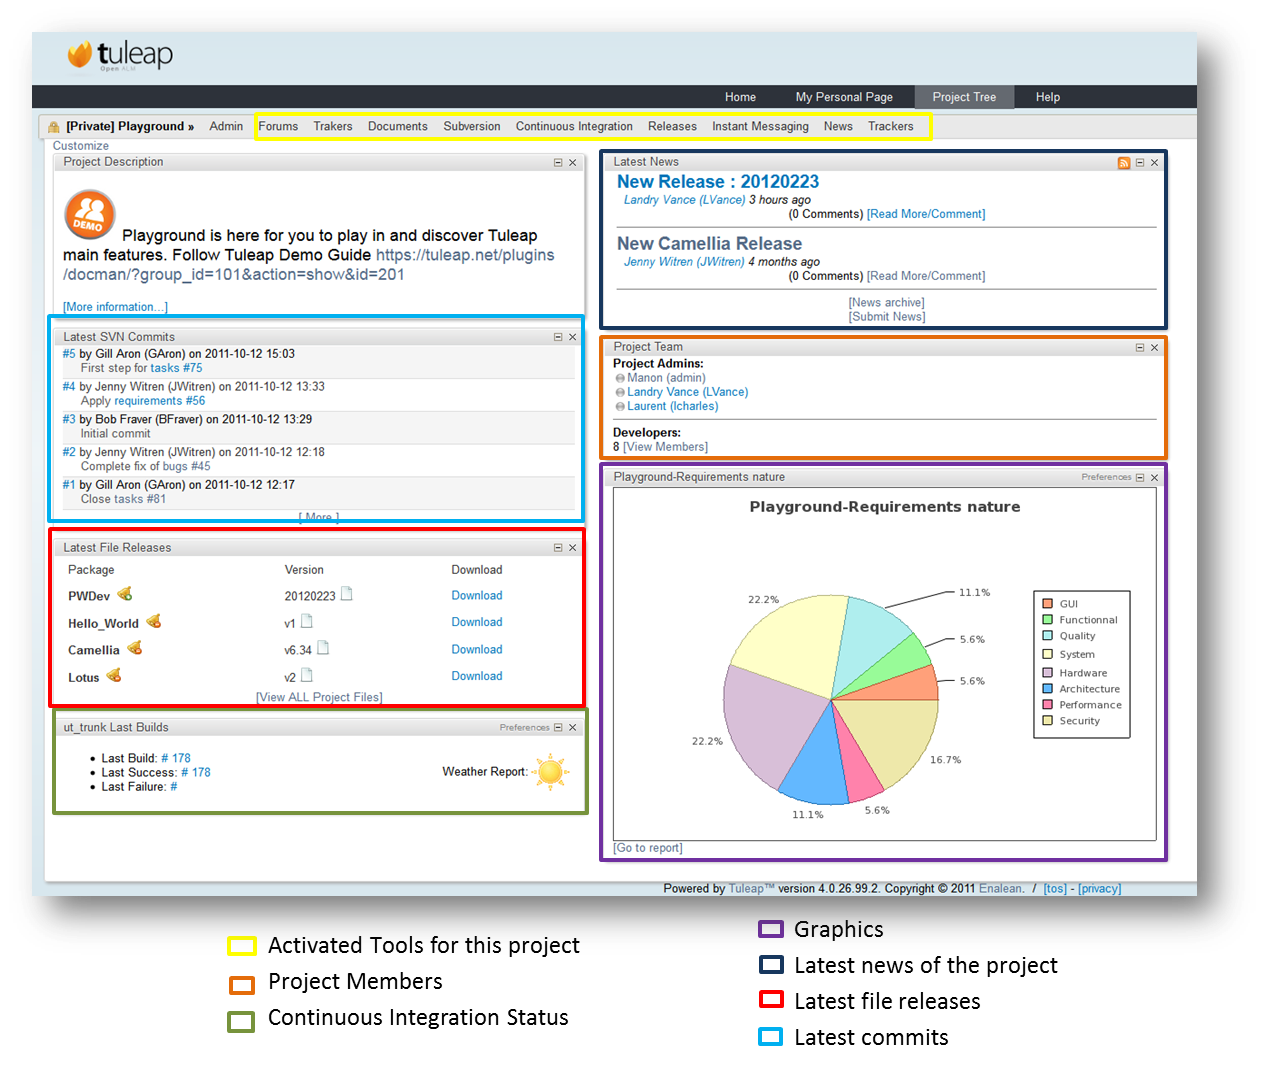1262x1067 pixels.
Task: Click the orange DEMO project avatar
Action: point(90,214)
